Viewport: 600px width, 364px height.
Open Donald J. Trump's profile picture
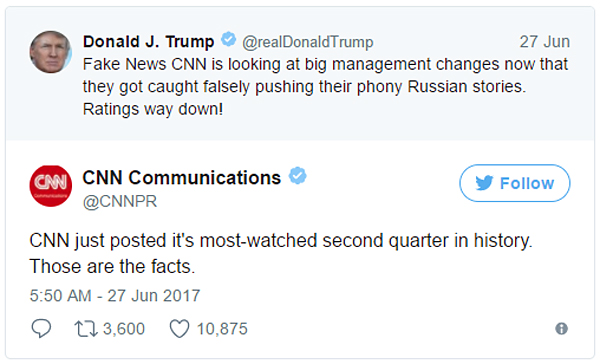tap(51, 52)
